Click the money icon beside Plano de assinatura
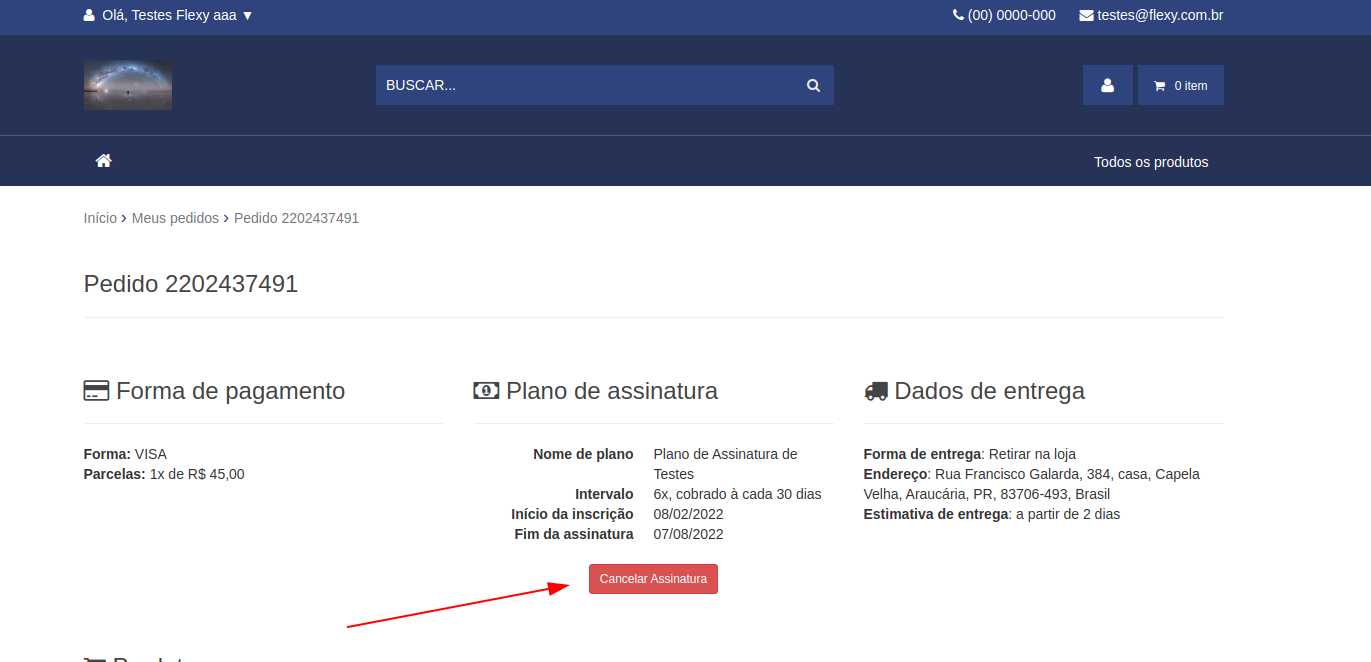The image size is (1371, 662). tap(486, 391)
